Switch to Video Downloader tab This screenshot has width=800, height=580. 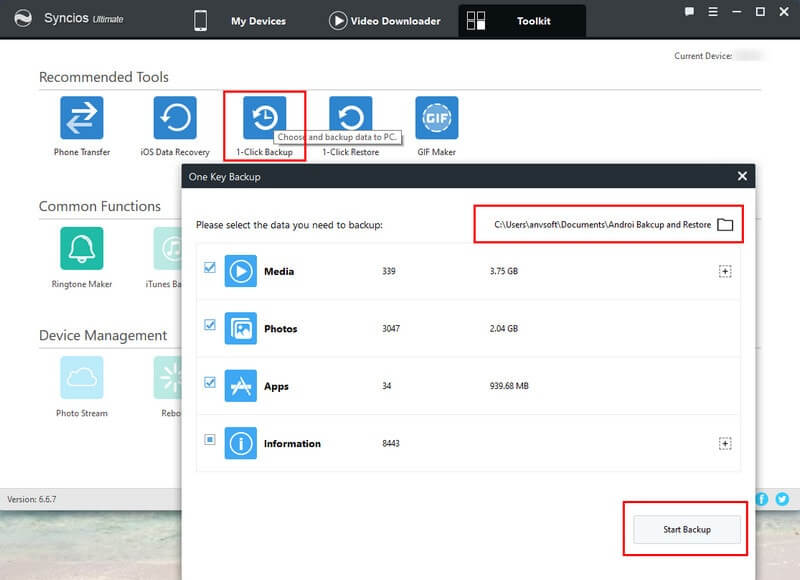coord(395,21)
